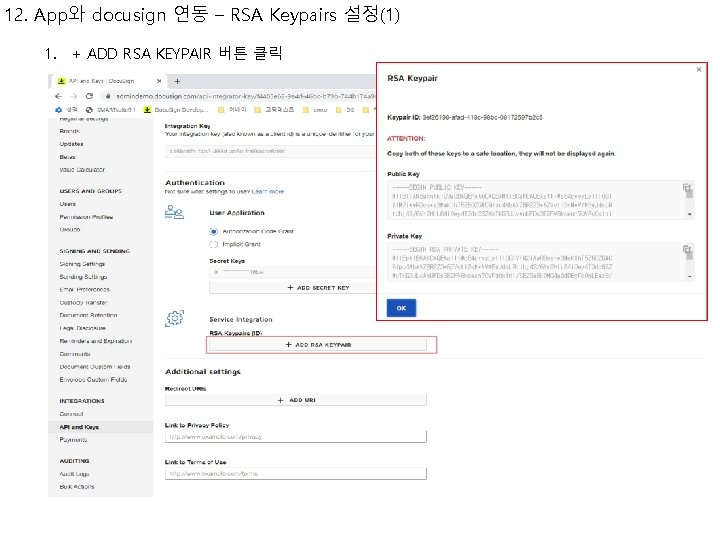Open Envelope Custom Fields in sidebar

[x=93, y=380]
